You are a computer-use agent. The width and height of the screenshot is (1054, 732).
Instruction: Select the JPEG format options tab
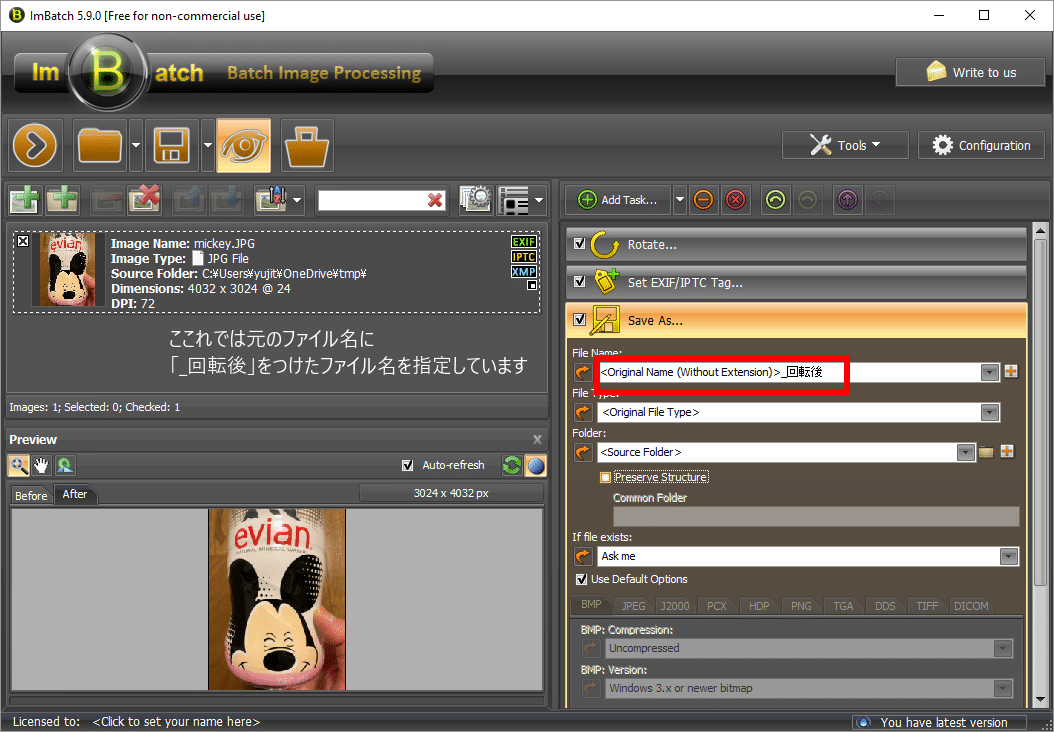(x=633, y=606)
